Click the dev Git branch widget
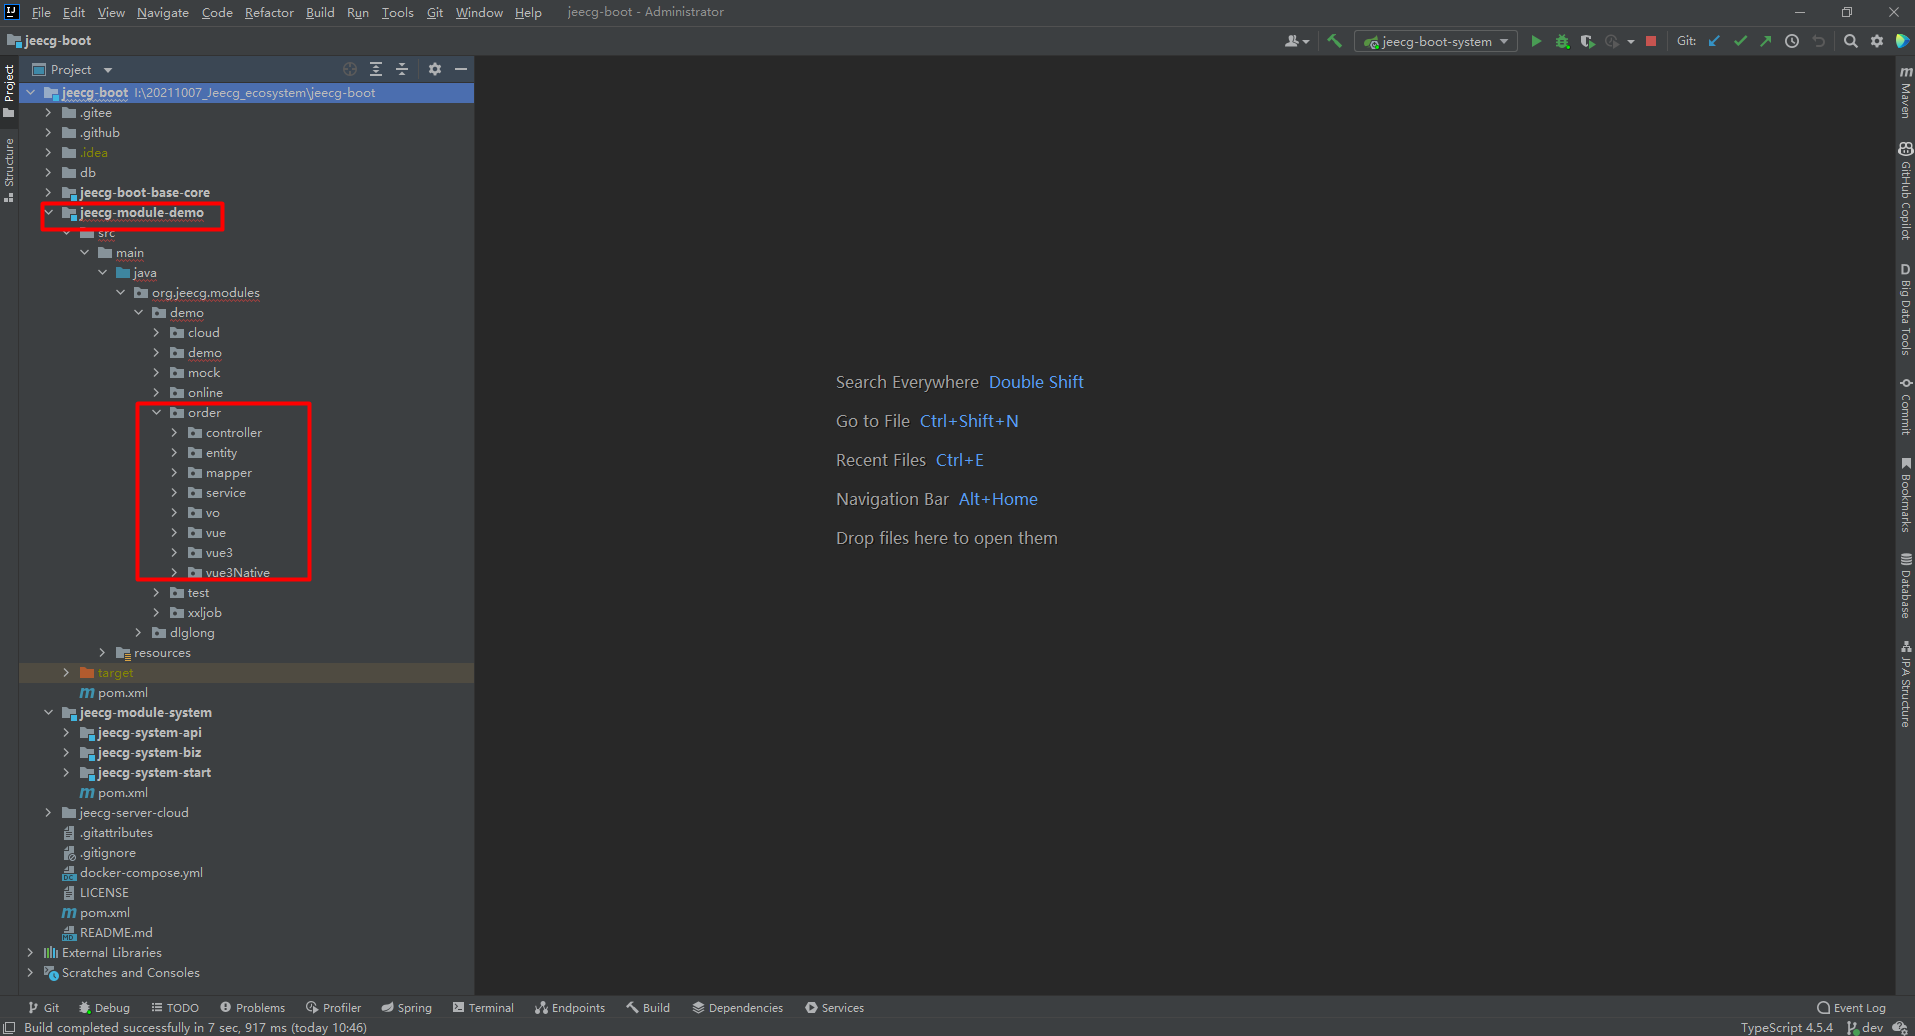The height and width of the screenshot is (1036, 1915). tap(1864, 1027)
